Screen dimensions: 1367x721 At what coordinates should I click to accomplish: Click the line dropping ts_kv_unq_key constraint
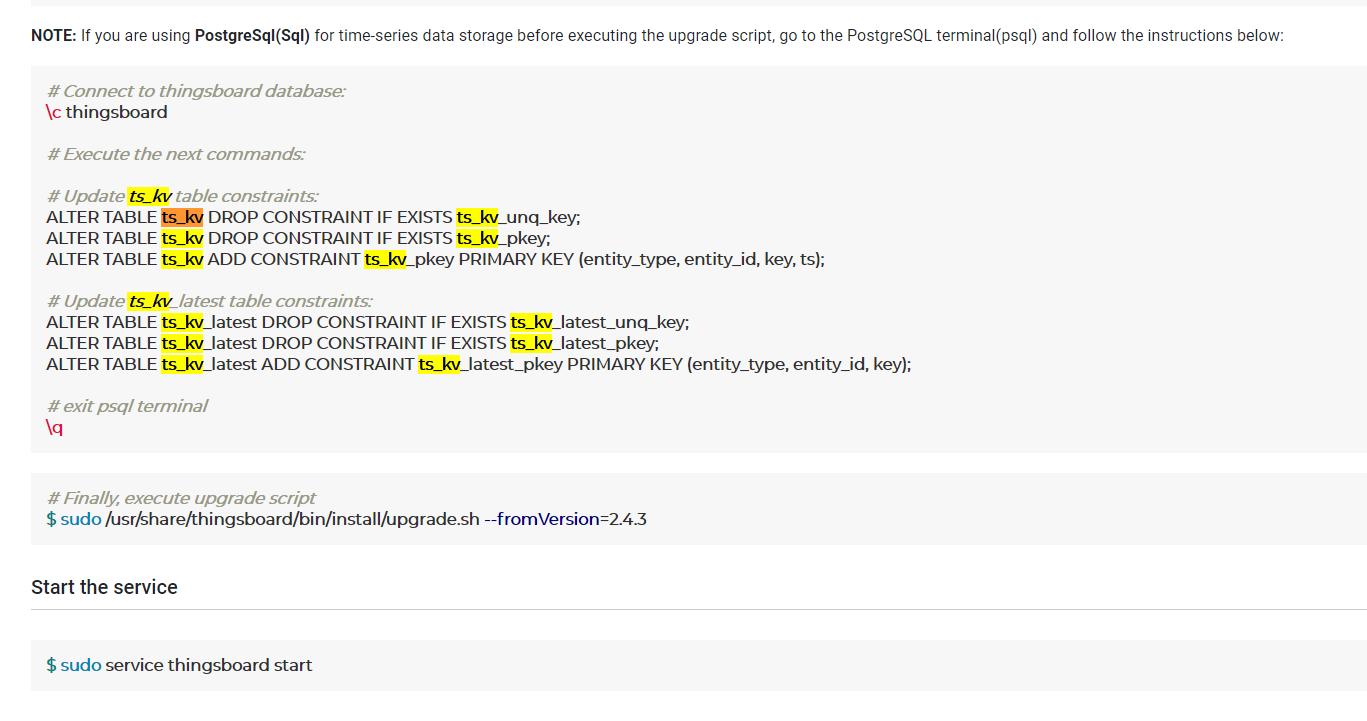(313, 217)
